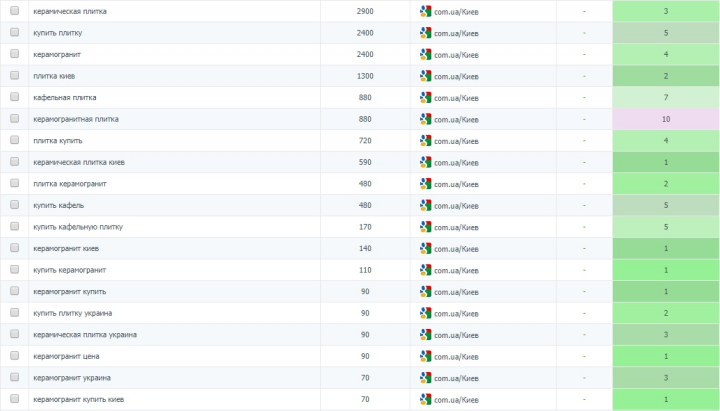Click position 7 cell for кафельная плитка
720x411 pixels.
pyautogui.click(x=666, y=98)
